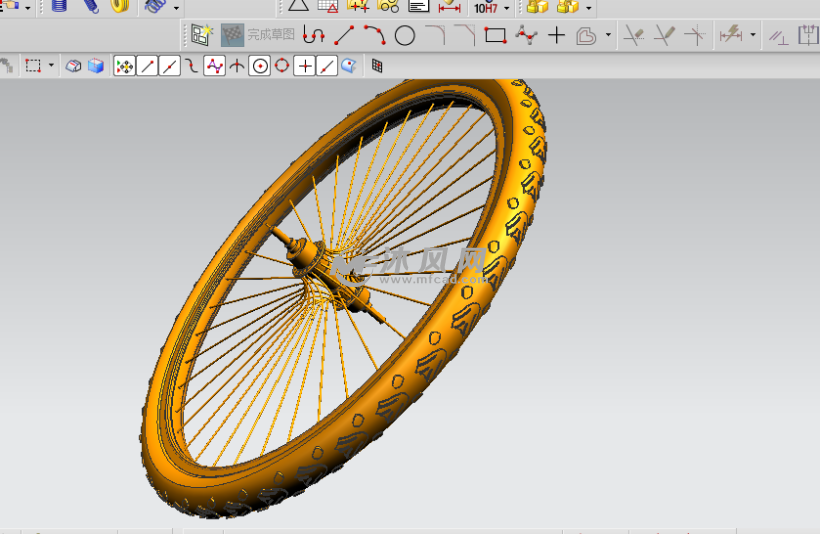Toggle Existing Point snap plus icon
Viewport: 820px width, 534px height.
pos(304,66)
